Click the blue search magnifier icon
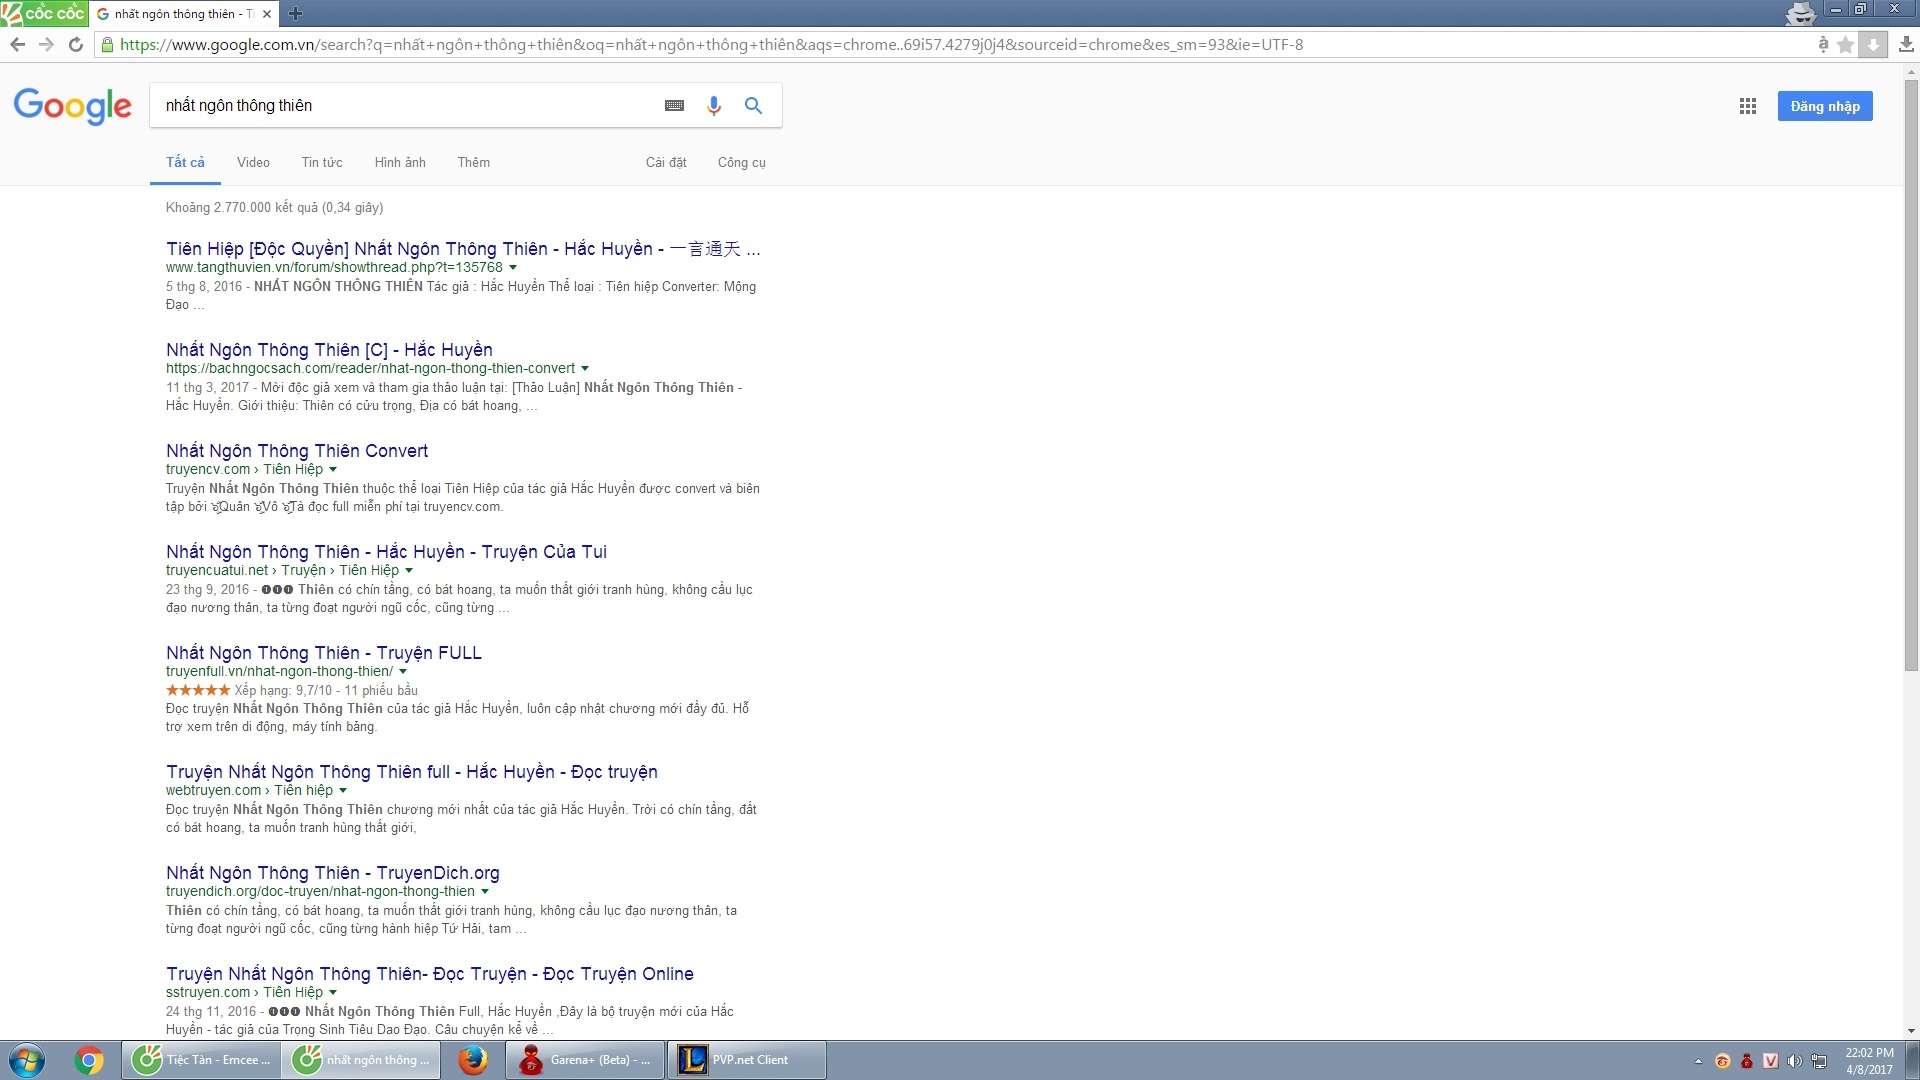This screenshot has height=1080, width=1920. point(753,106)
